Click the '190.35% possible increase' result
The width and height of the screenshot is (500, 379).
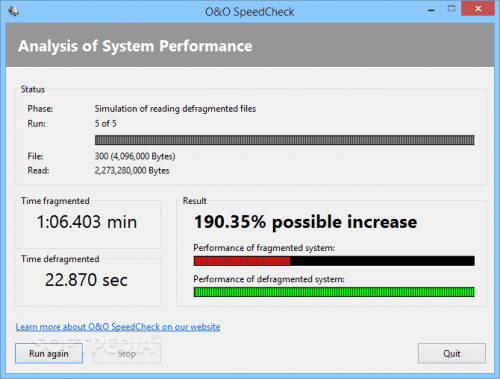pos(305,222)
